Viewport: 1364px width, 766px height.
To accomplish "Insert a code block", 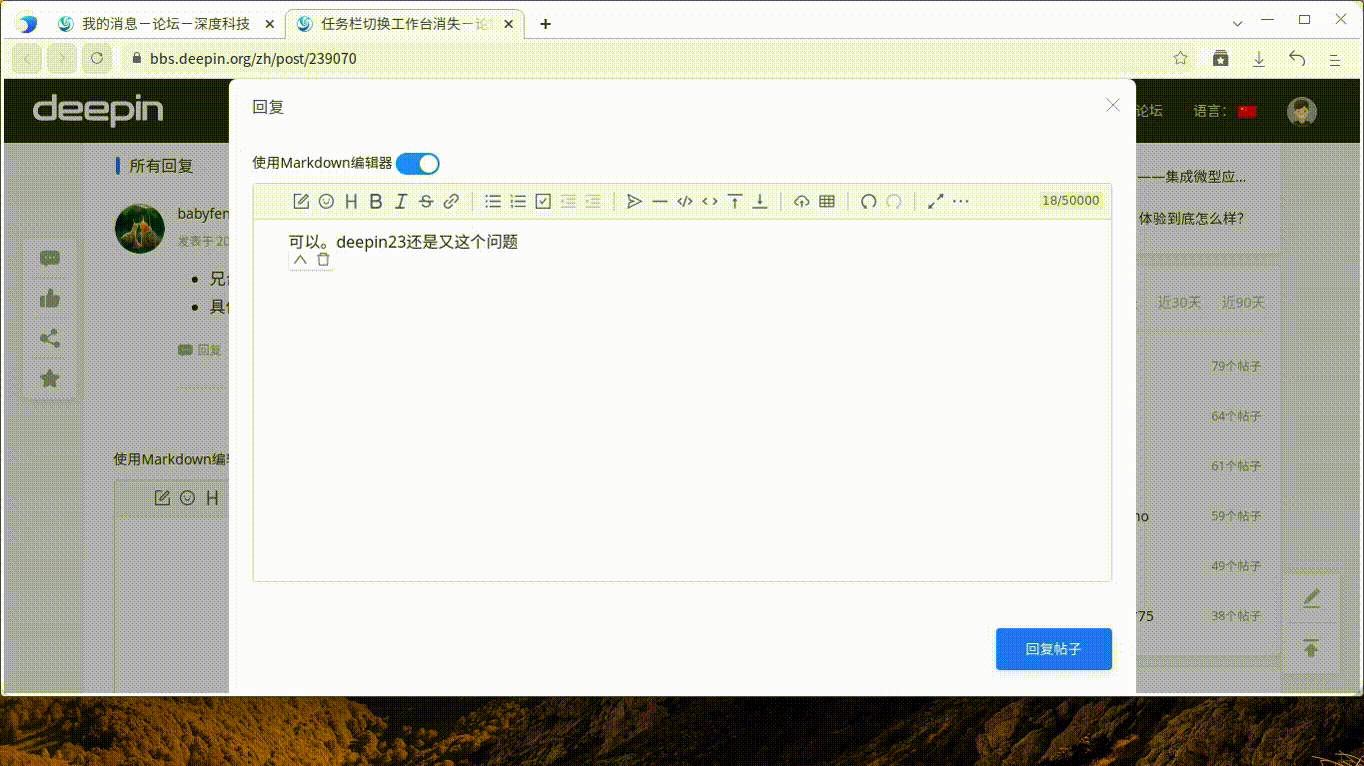I will [x=685, y=201].
